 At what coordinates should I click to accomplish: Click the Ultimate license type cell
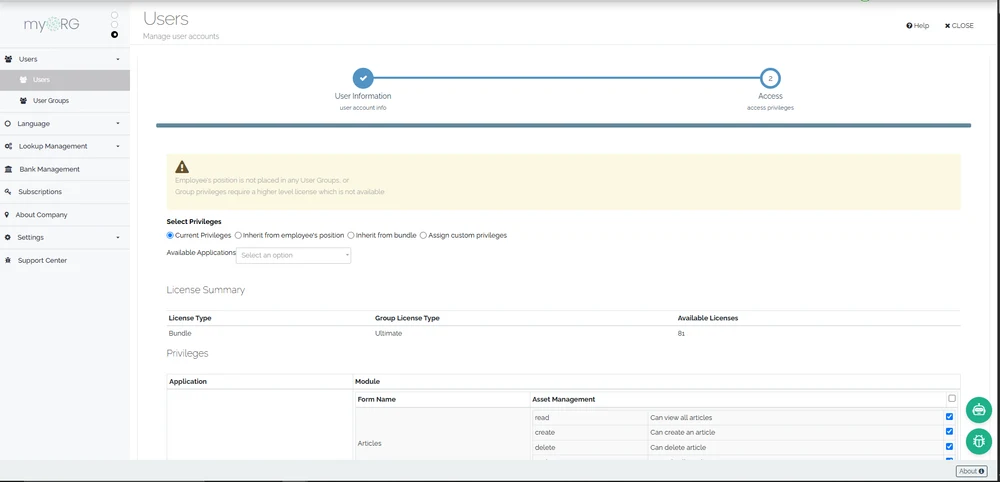click(x=388, y=333)
